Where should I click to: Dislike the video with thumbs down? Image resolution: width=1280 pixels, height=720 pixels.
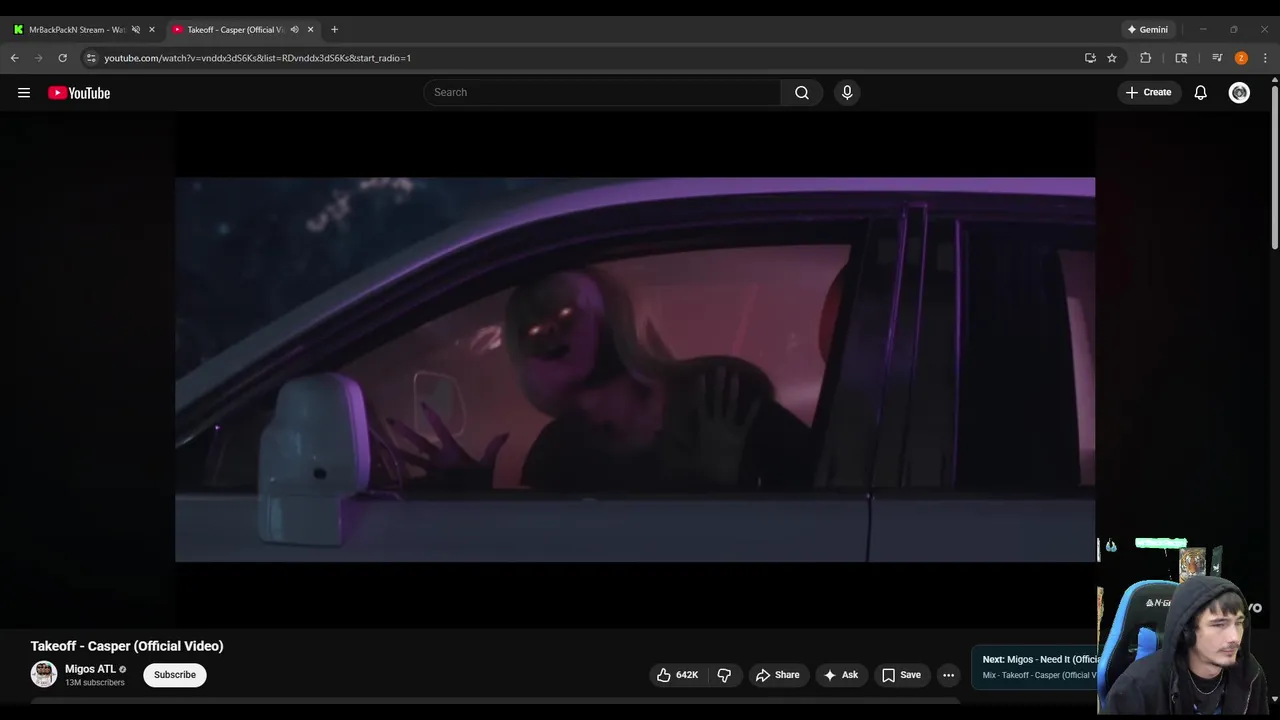724,675
